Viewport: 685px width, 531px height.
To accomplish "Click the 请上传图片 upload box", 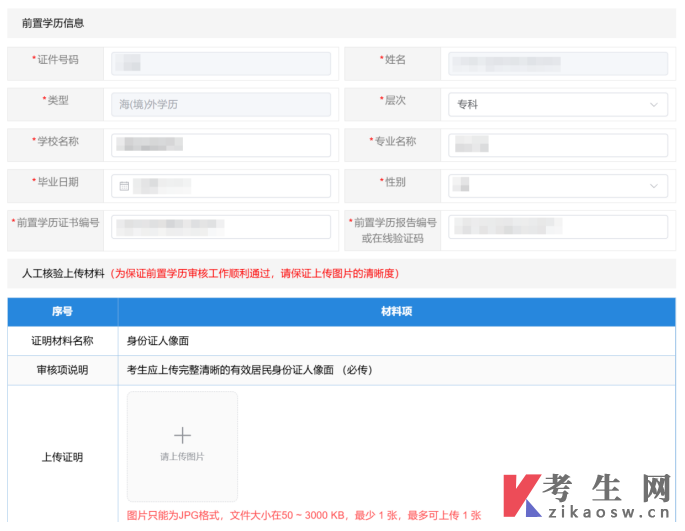I will pyautogui.click(x=182, y=446).
